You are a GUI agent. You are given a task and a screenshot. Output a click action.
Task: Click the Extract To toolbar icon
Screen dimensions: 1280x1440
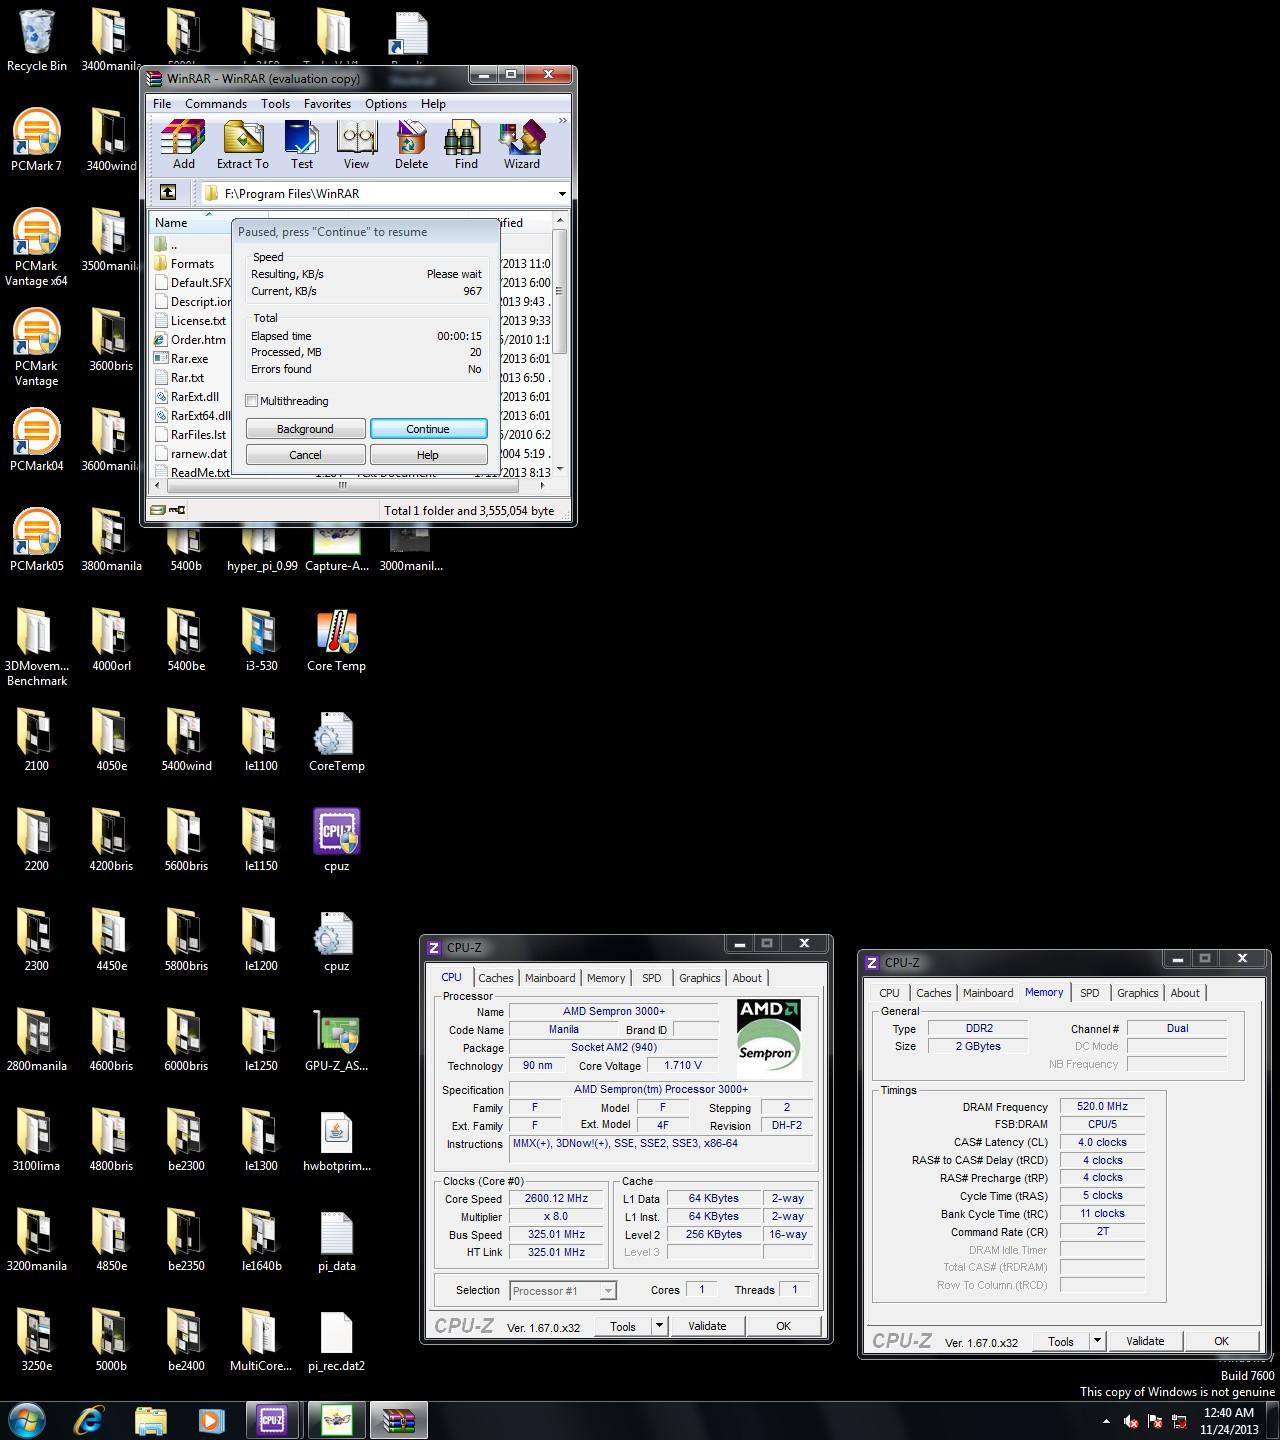coord(243,145)
